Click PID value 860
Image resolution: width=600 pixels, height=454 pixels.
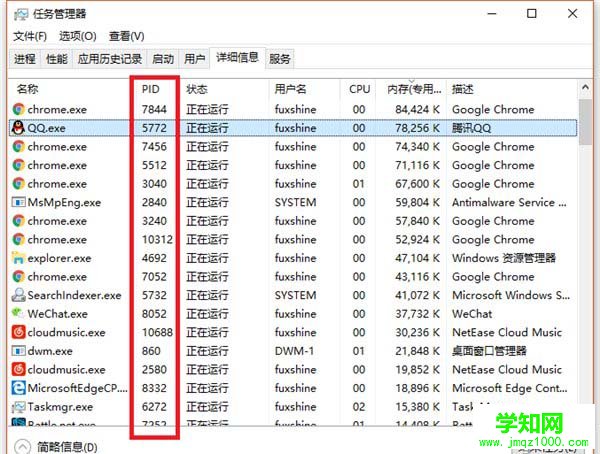(151, 351)
